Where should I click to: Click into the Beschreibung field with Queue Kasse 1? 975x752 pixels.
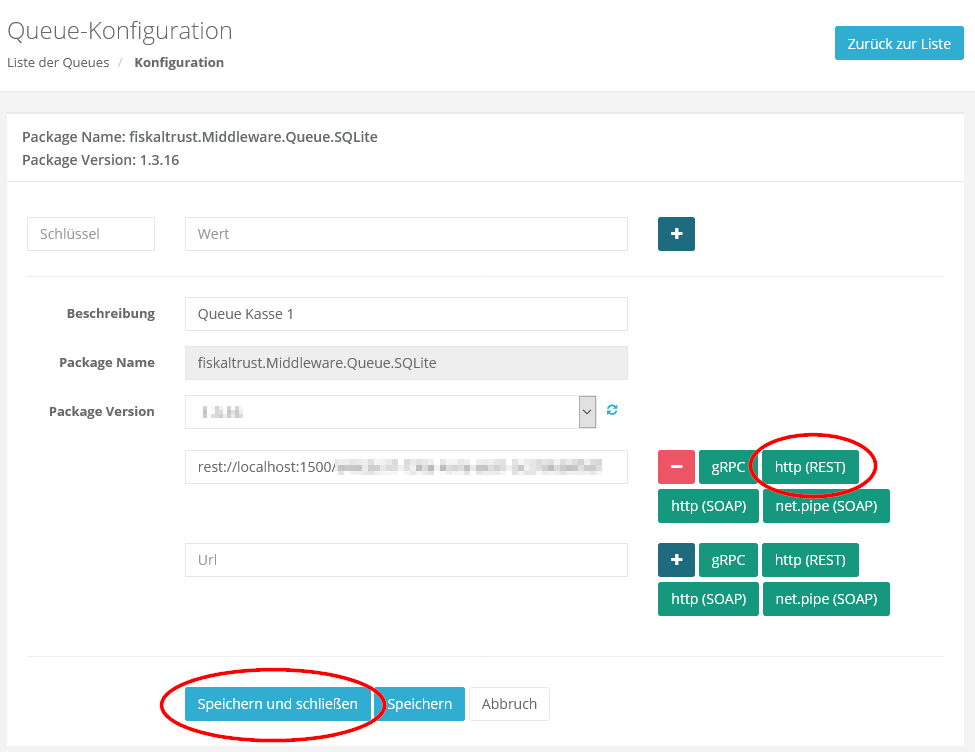(x=406, y=314)
